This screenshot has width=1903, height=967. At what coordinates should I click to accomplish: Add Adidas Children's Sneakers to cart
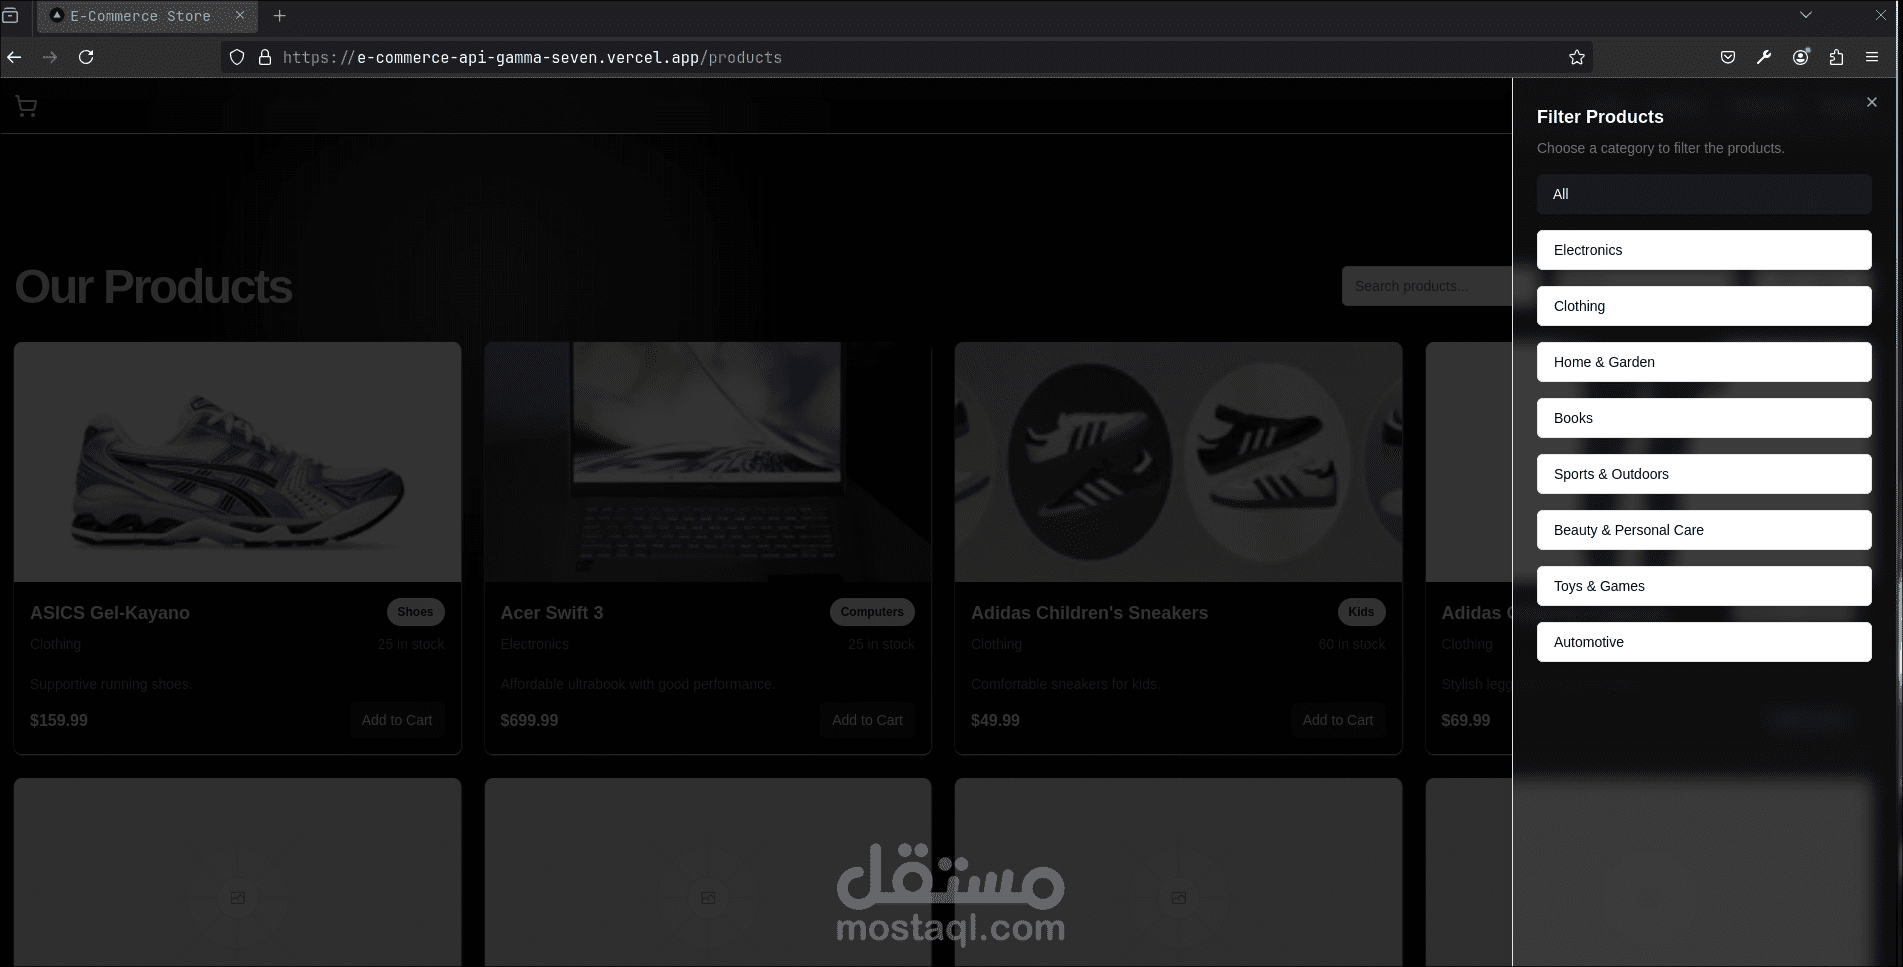(x=1338, y=720)
